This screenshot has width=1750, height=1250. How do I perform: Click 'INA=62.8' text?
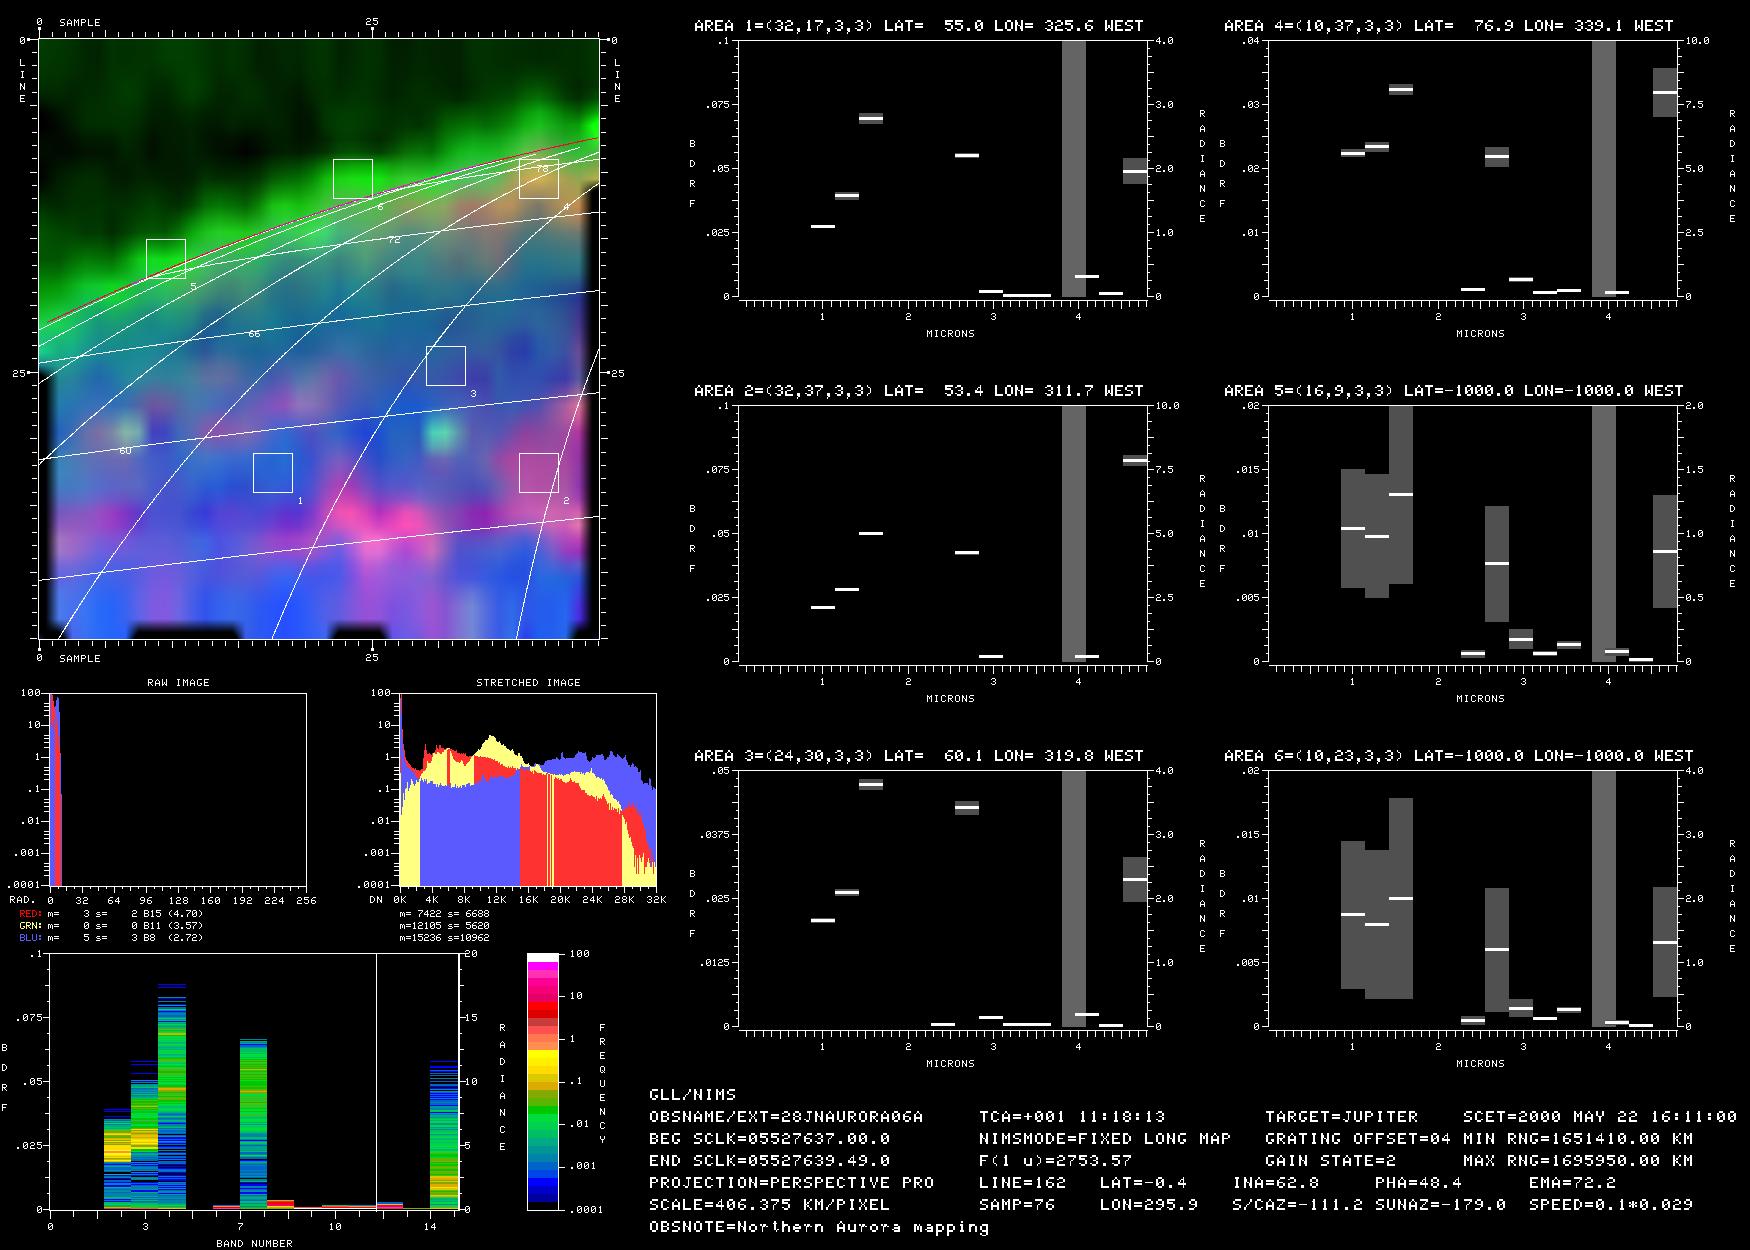(1276, 1183)
